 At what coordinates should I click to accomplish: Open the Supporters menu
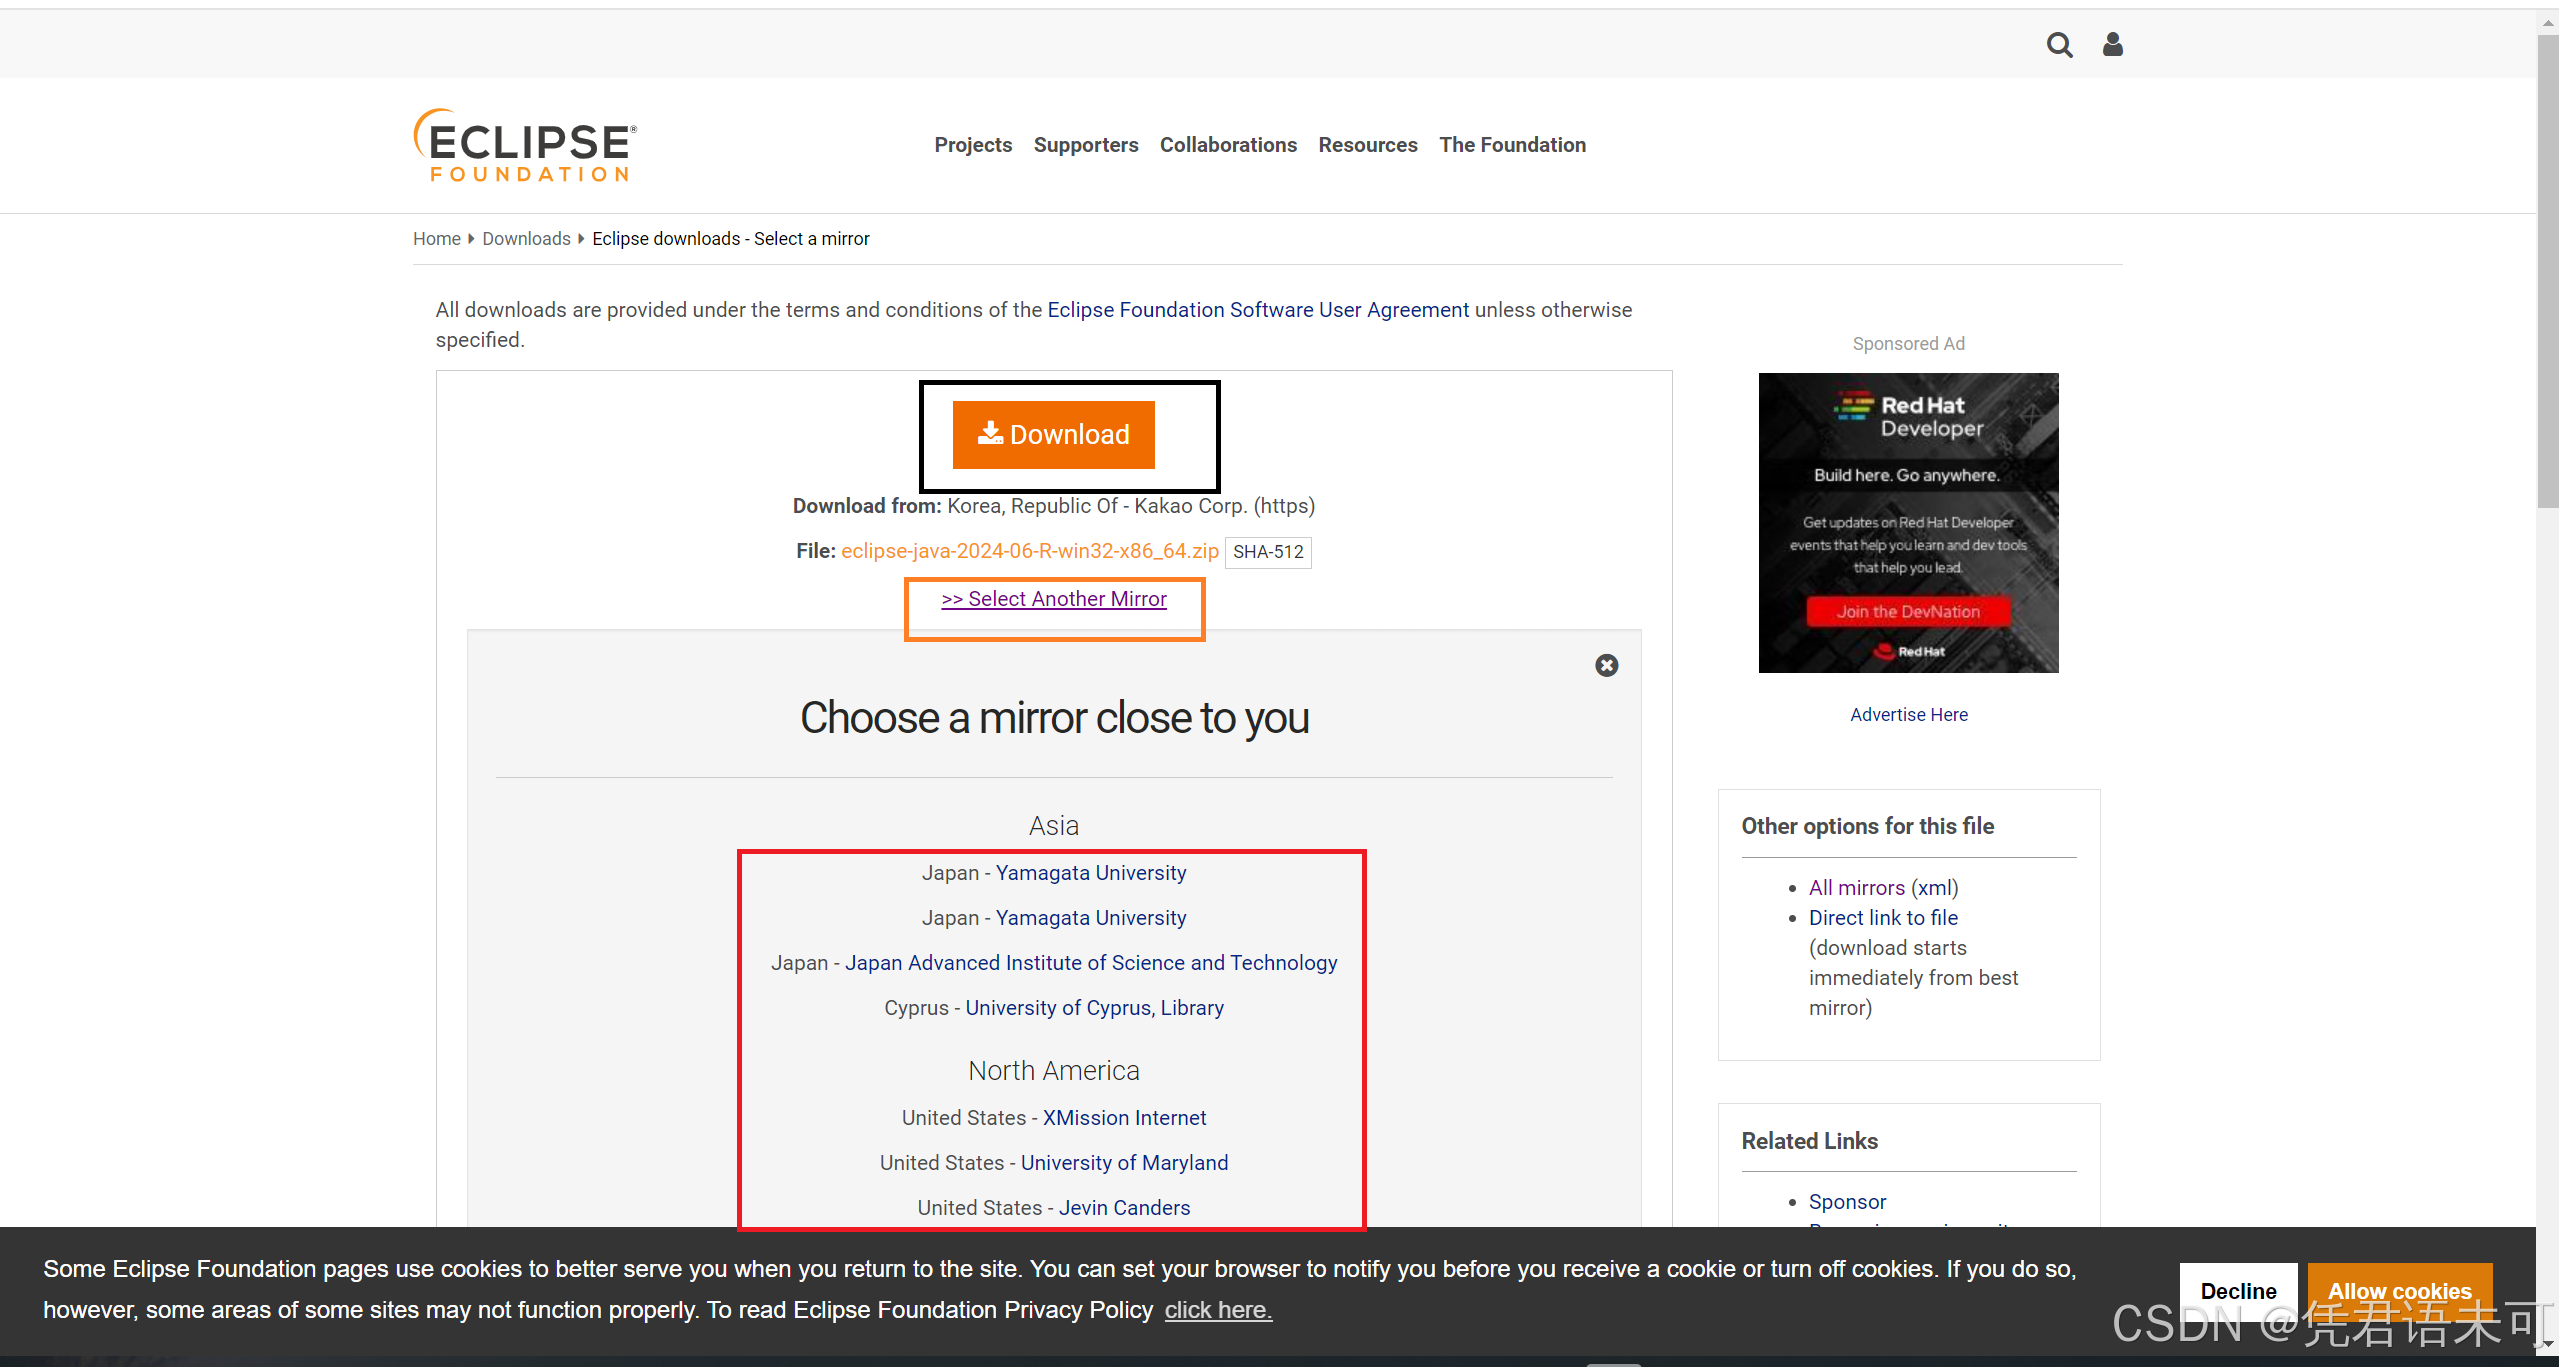pyautogui.click(x=1086, y=145)
